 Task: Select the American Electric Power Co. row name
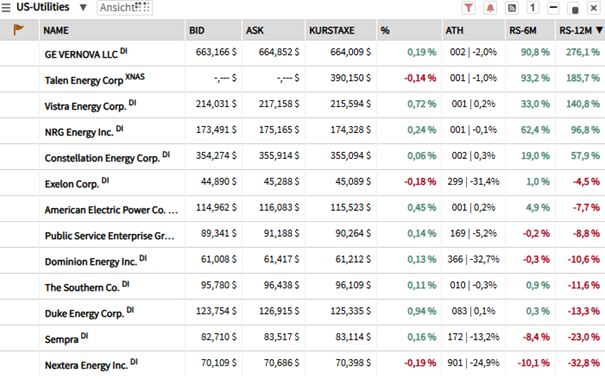[x=111, y=210]
